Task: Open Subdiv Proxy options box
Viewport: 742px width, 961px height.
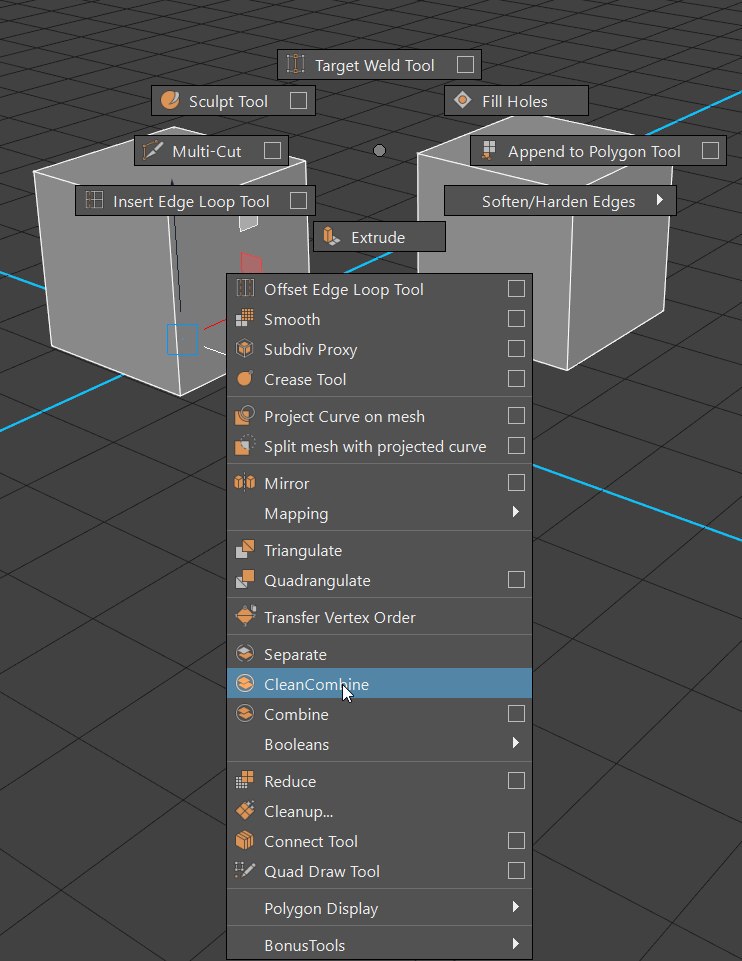Action: [x=516, y=349]
